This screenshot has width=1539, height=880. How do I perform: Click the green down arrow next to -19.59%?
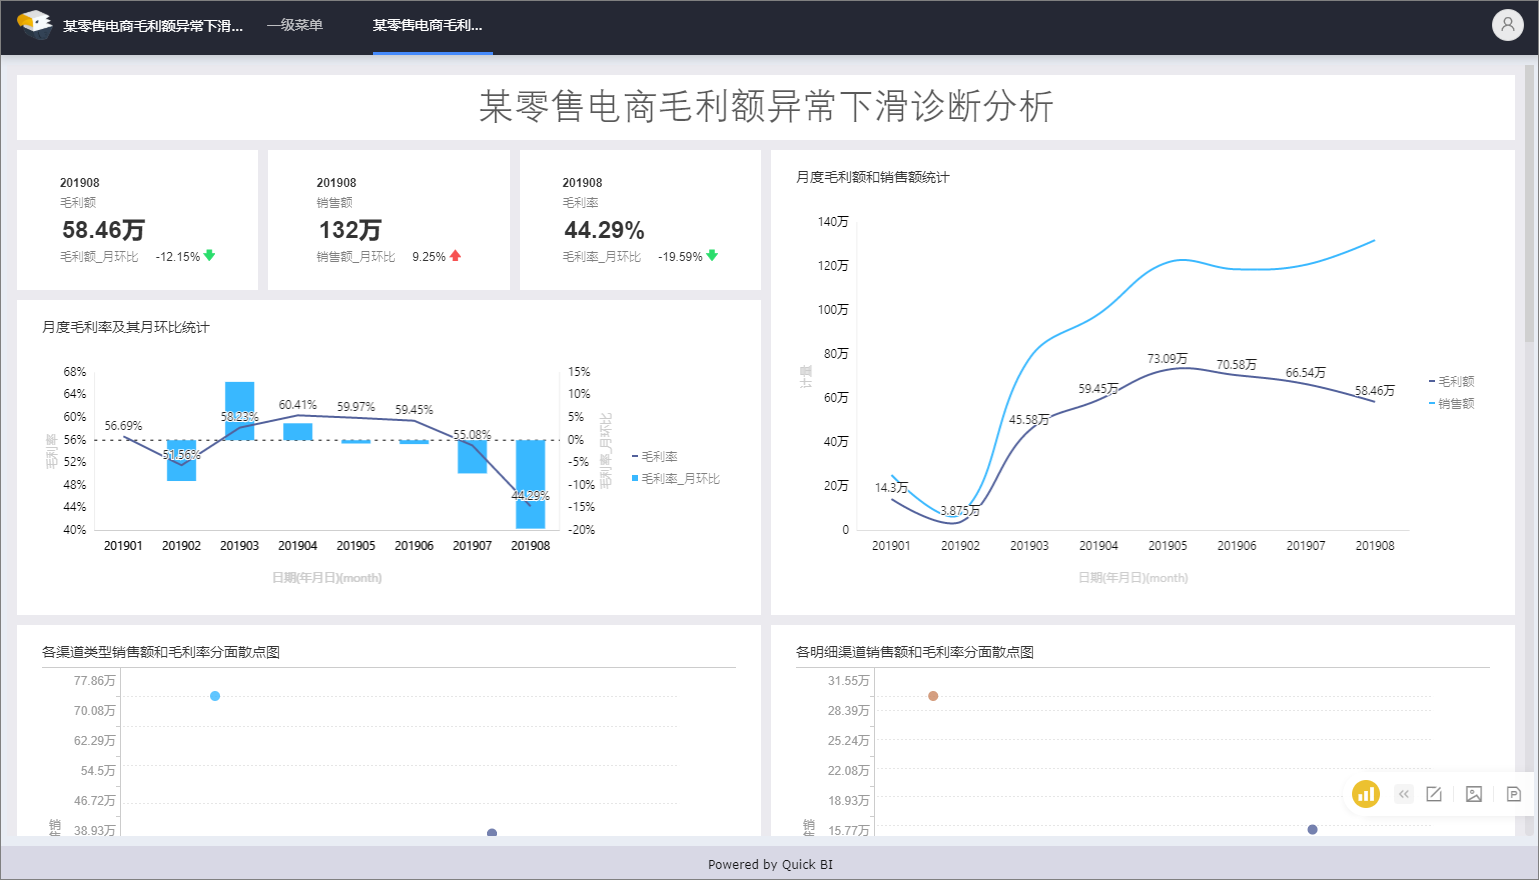(x=712, y=256)
